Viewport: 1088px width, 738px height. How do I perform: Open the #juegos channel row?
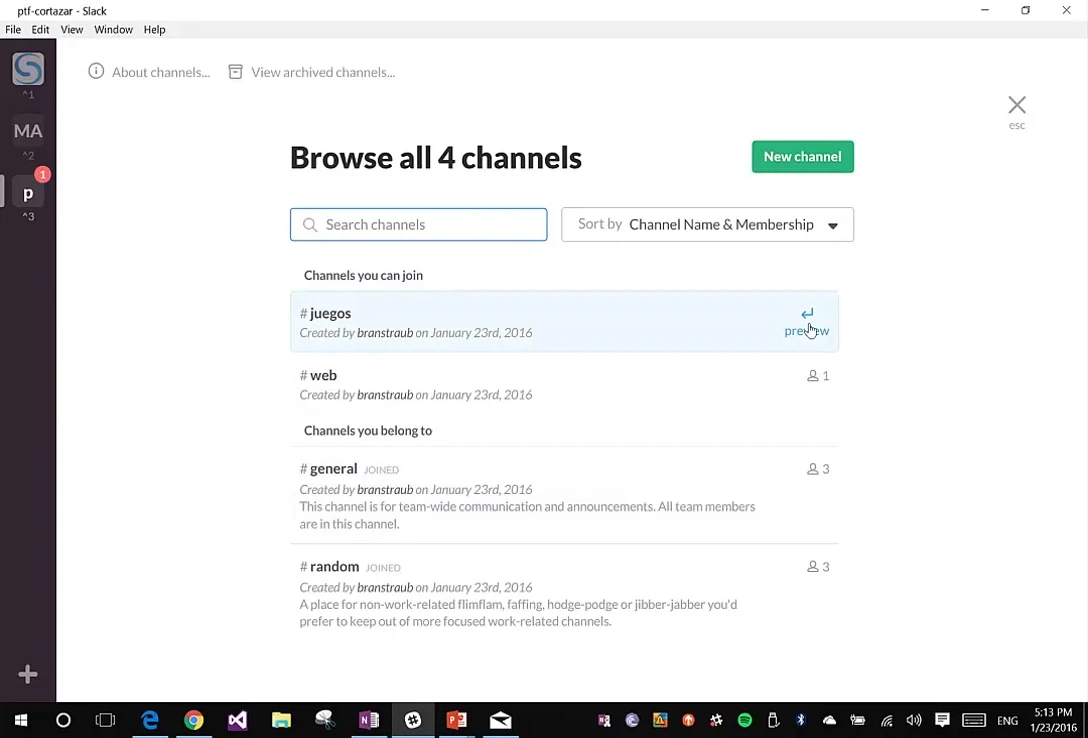[564, 322]
